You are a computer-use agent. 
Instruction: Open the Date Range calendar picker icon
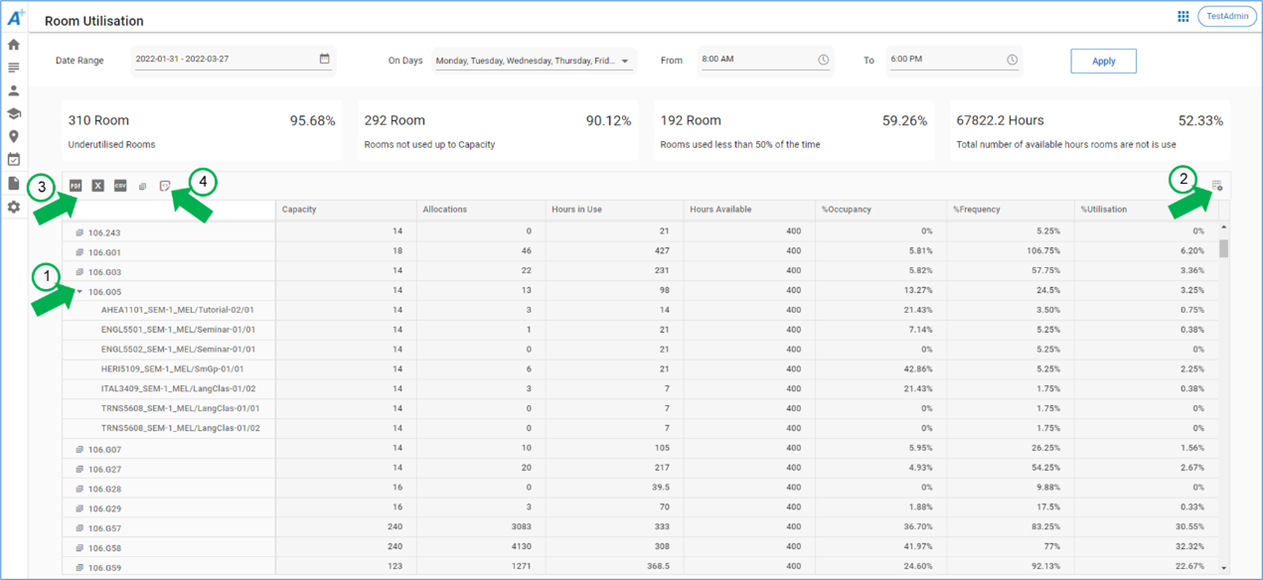[x=325, y=59]
